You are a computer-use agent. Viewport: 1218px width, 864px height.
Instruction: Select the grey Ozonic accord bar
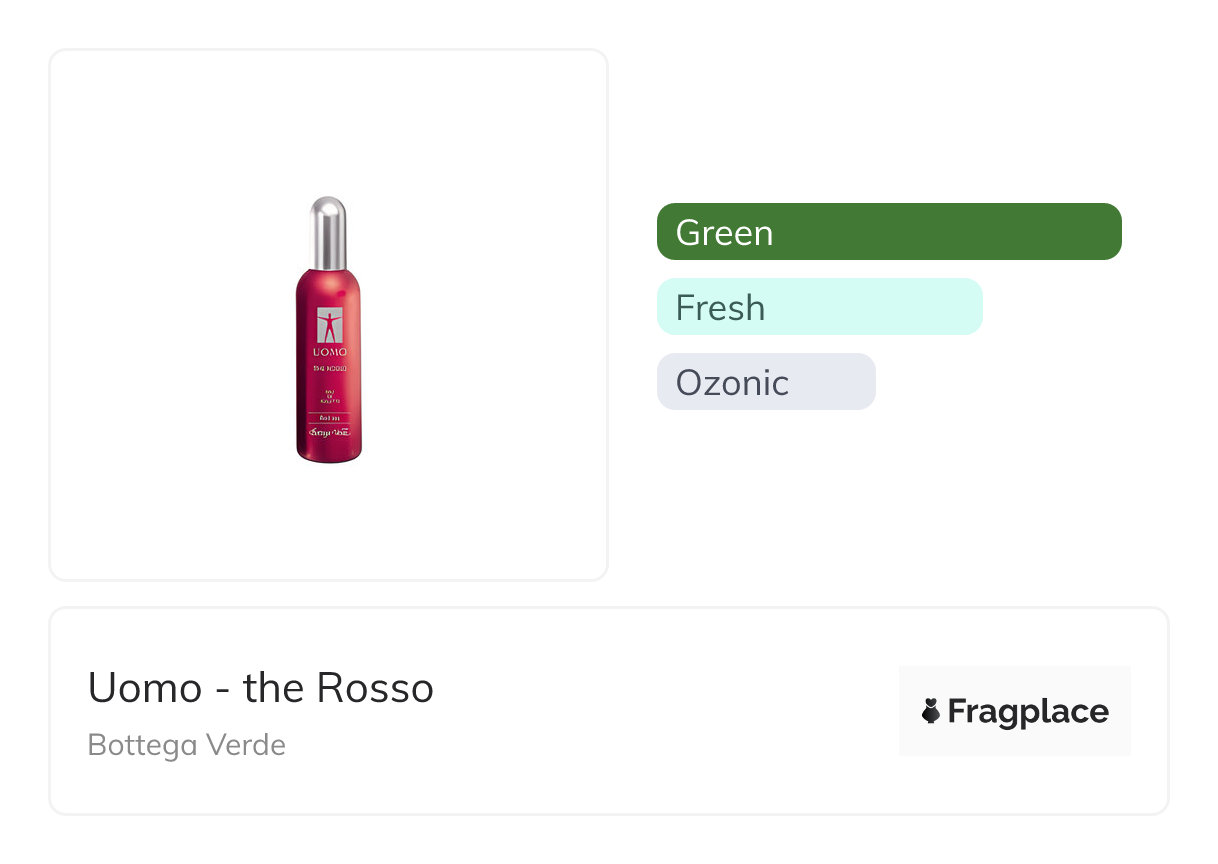[x=766, y=382]
